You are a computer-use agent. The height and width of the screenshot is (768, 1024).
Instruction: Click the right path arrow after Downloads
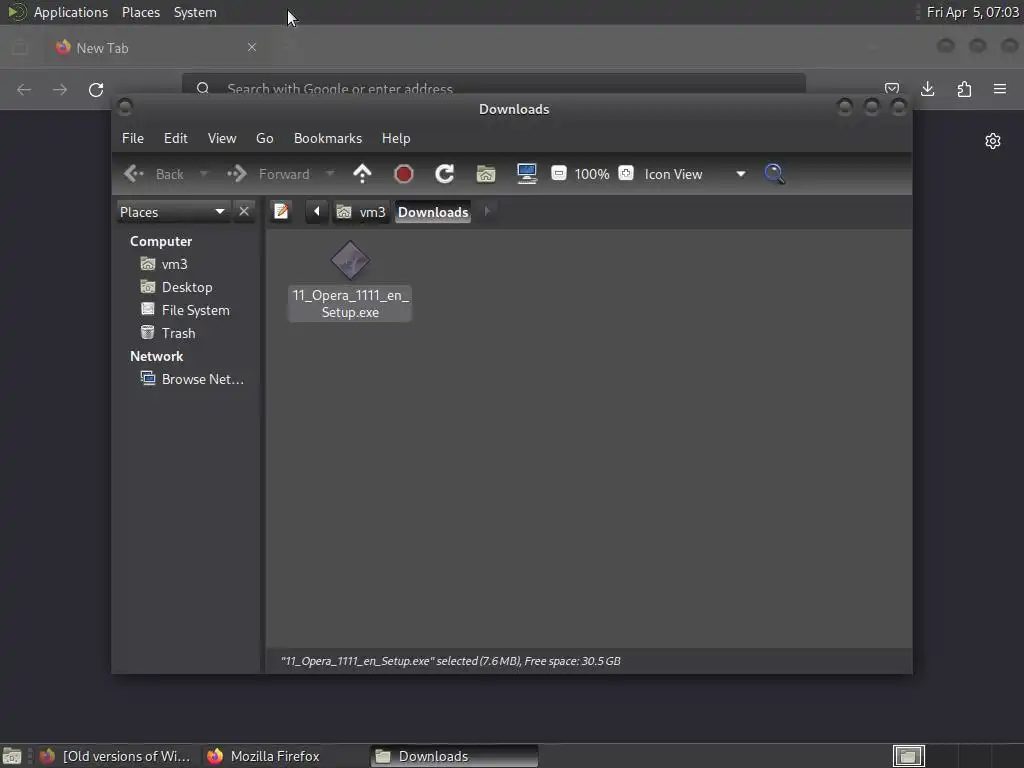click(487, 212)
